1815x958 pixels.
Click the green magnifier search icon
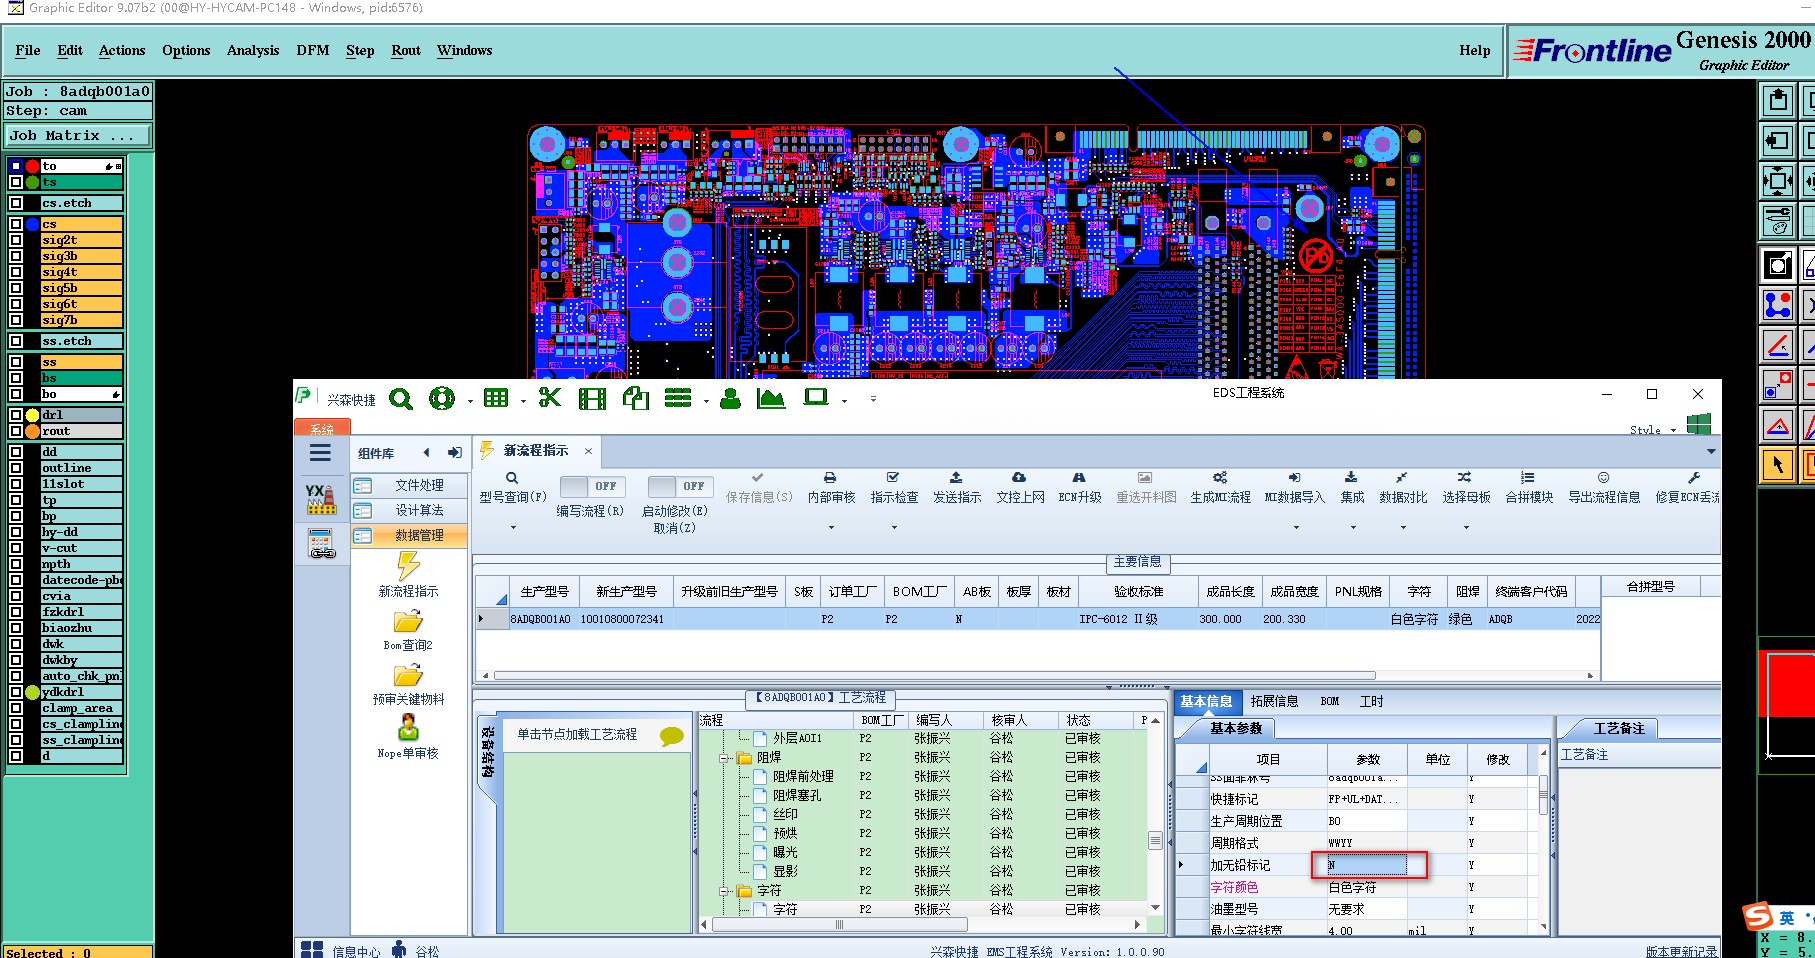401,399
